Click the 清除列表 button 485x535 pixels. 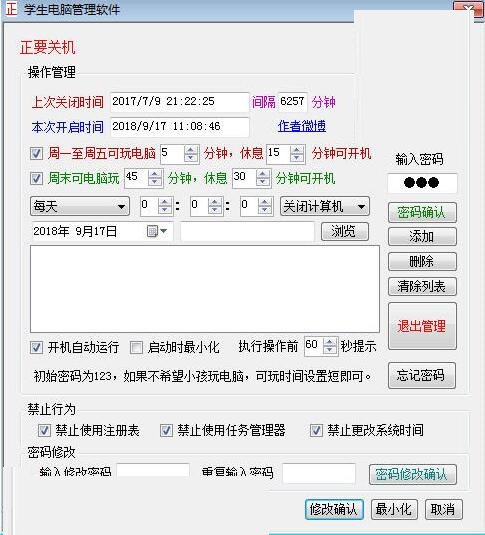pyautogui.click(x=422, y=287)
